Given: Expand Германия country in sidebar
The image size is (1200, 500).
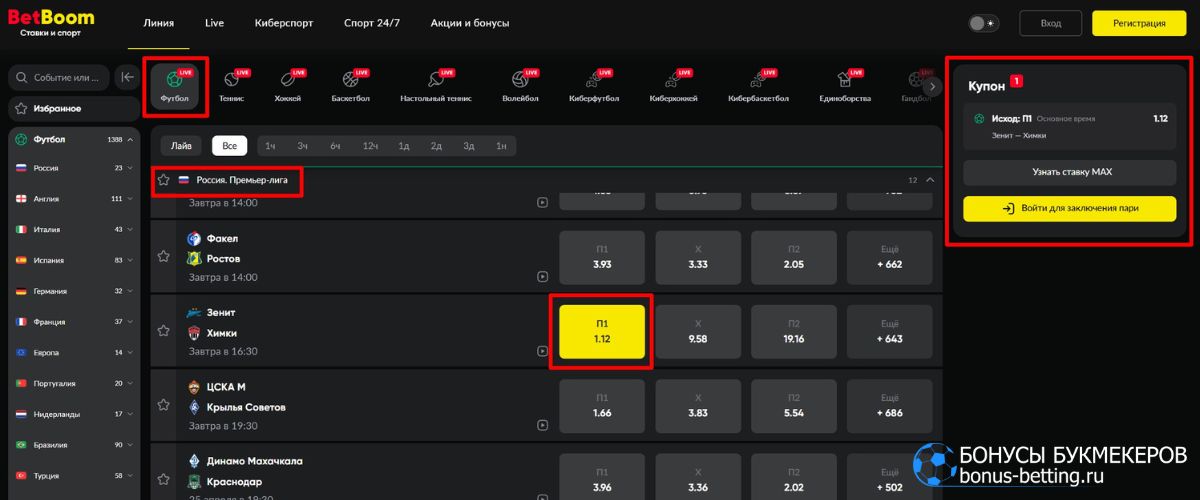Looking at the screenshot, I should (x=74, y=291).
